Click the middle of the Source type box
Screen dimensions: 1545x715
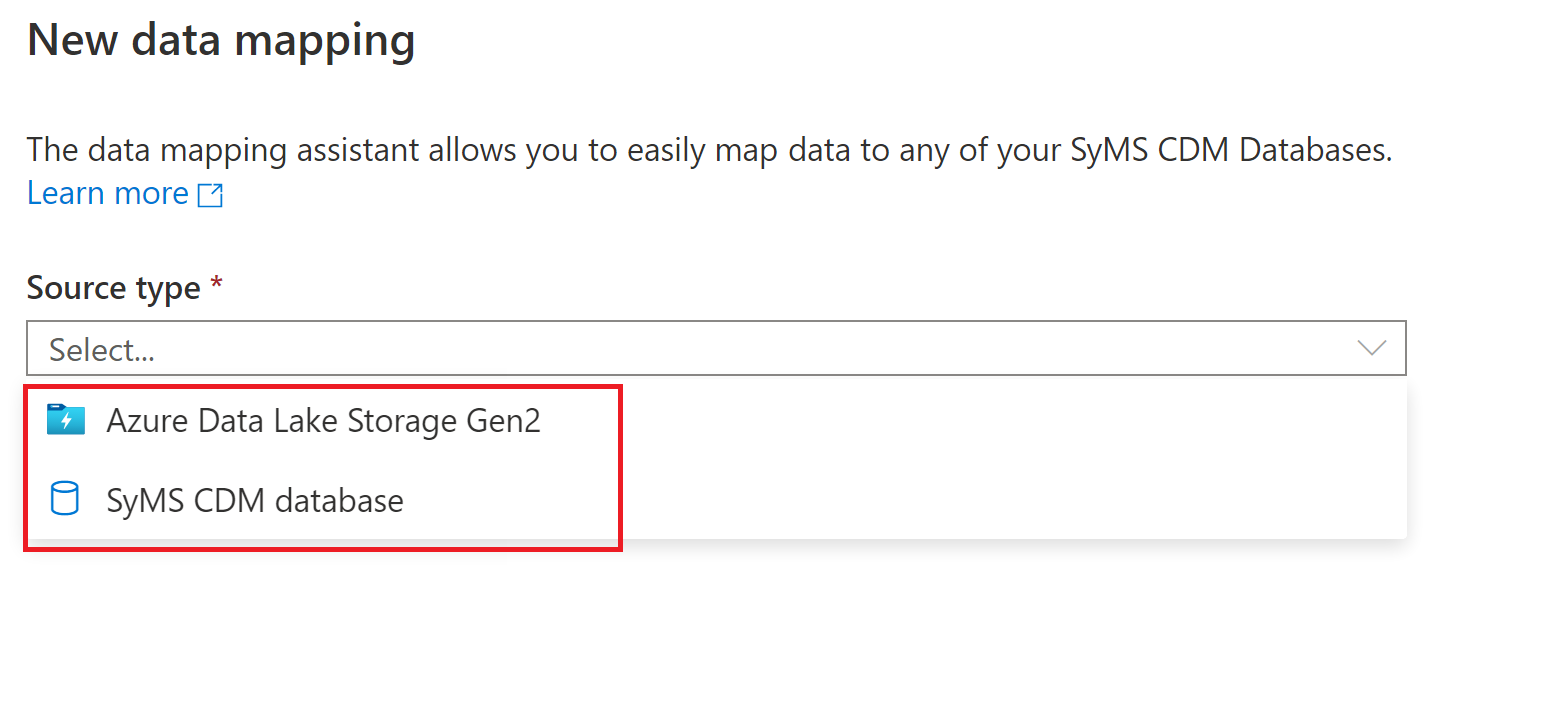point(716,348)
